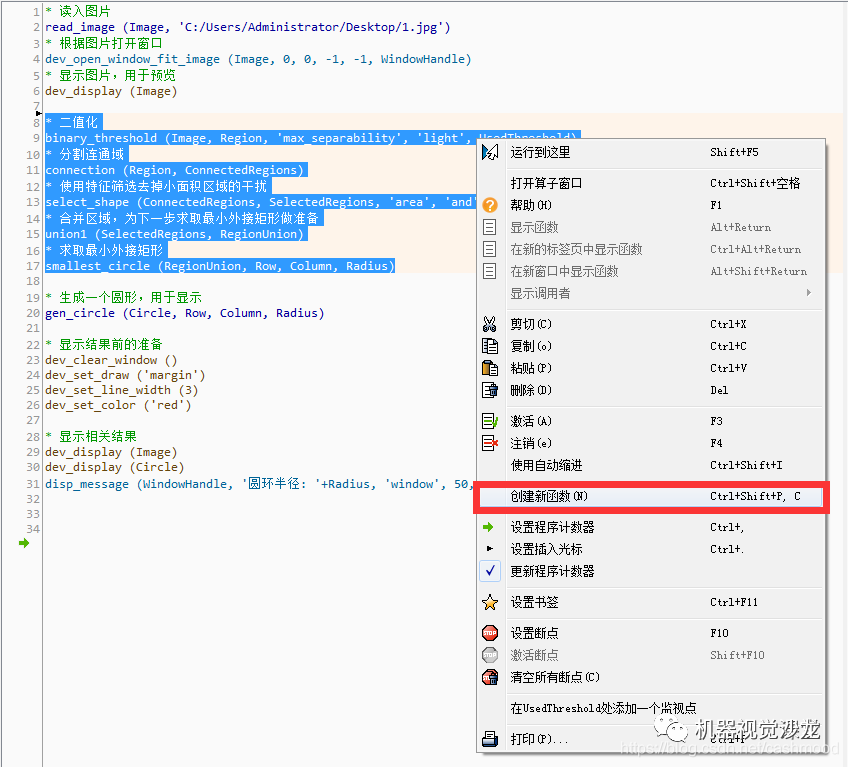Expand the 显示调用者 submenu arrow
This screenshot has height=767, width=848.
click(x=809, y=293)
